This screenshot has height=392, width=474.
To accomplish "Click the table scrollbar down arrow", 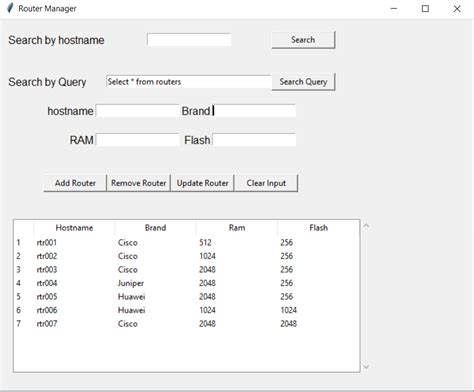I will [366, 367].
